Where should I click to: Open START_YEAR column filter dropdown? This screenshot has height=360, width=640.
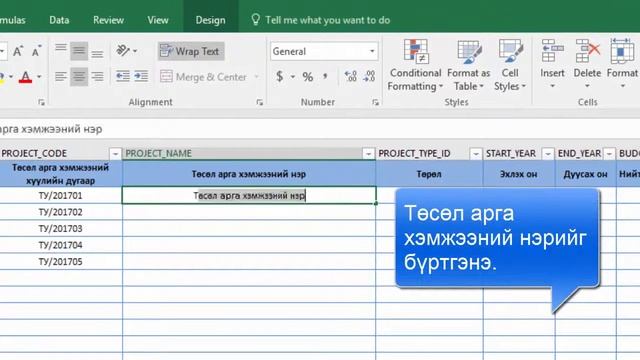(548, 154)
